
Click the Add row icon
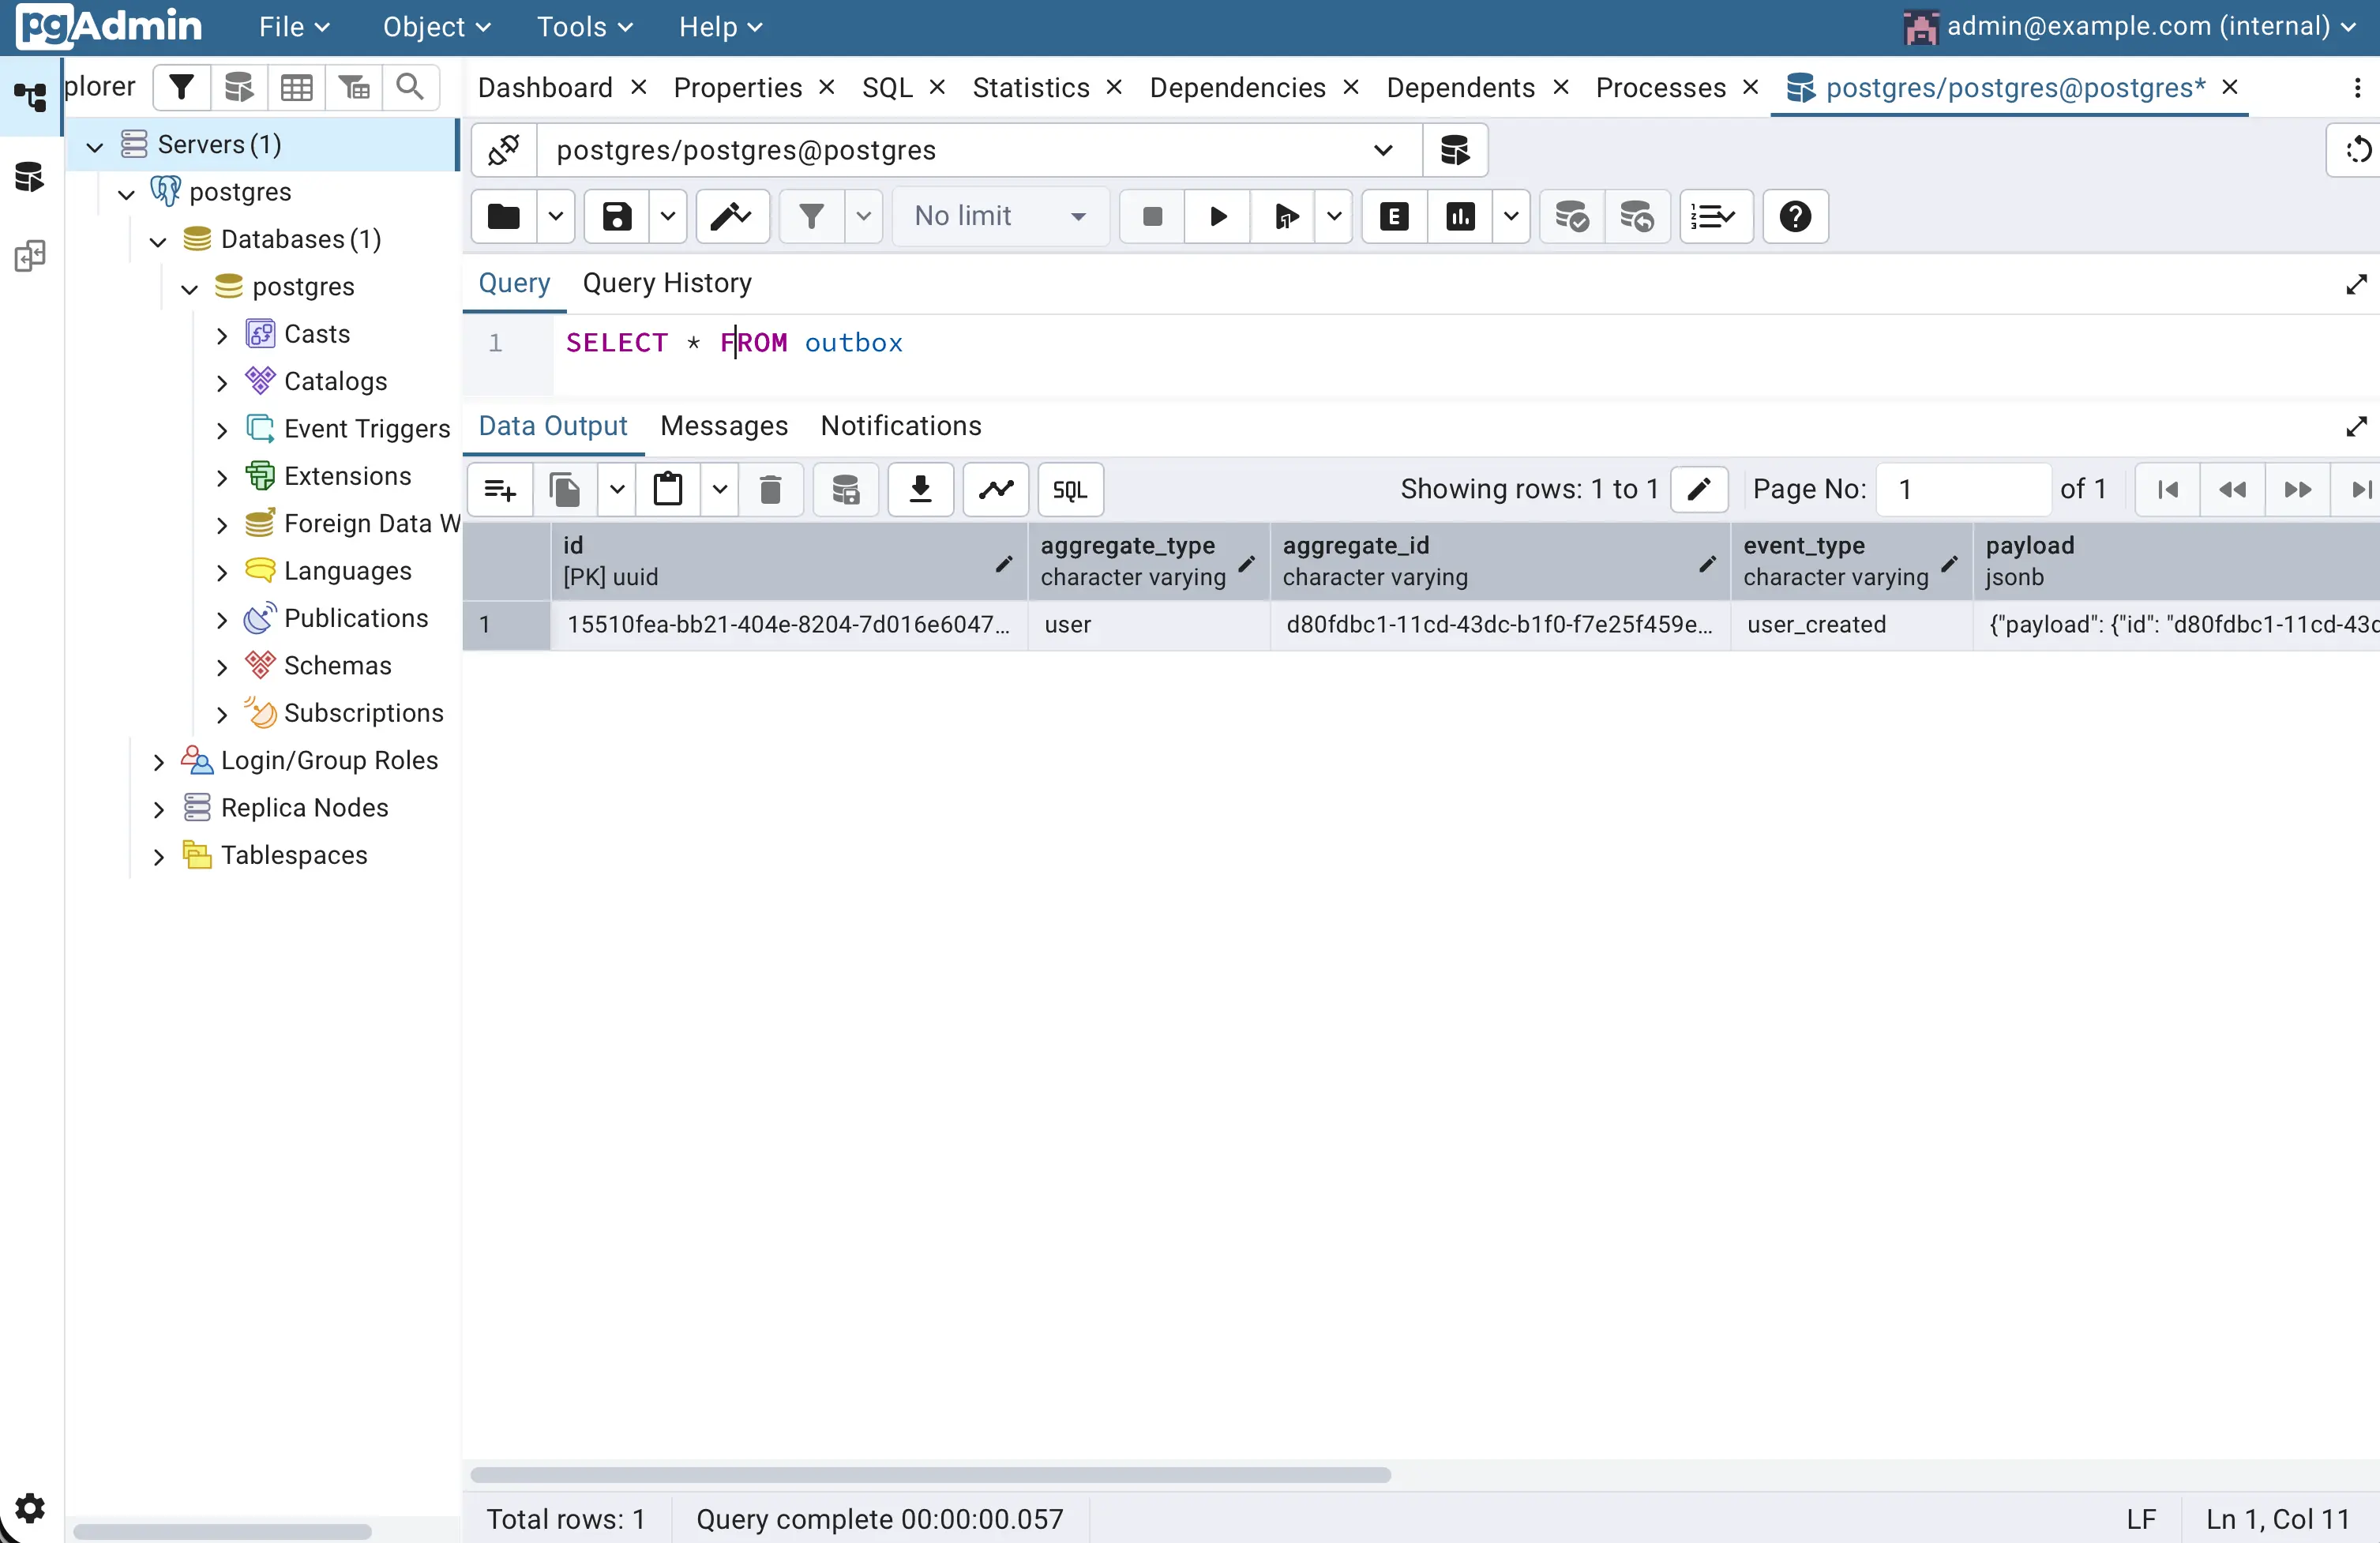pos(499,490)
